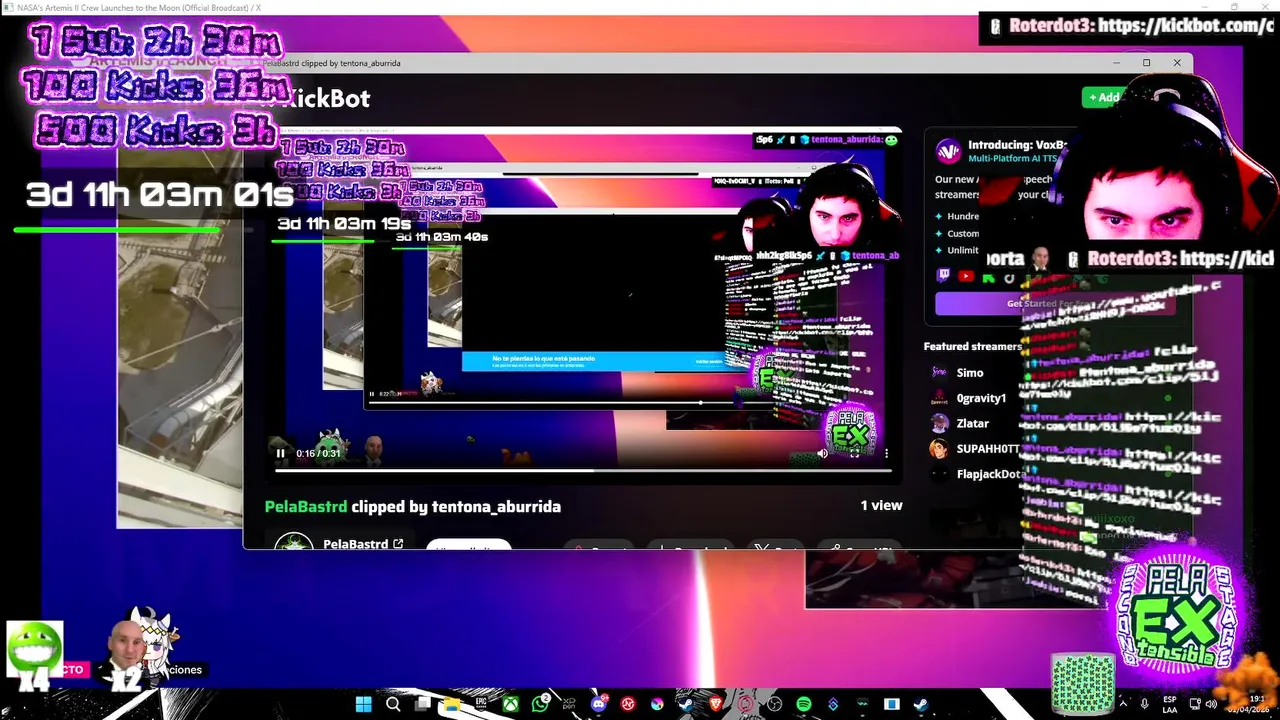Select featured streamer Simo
This screenshot has width=1280, height=720.
point(969,372)
